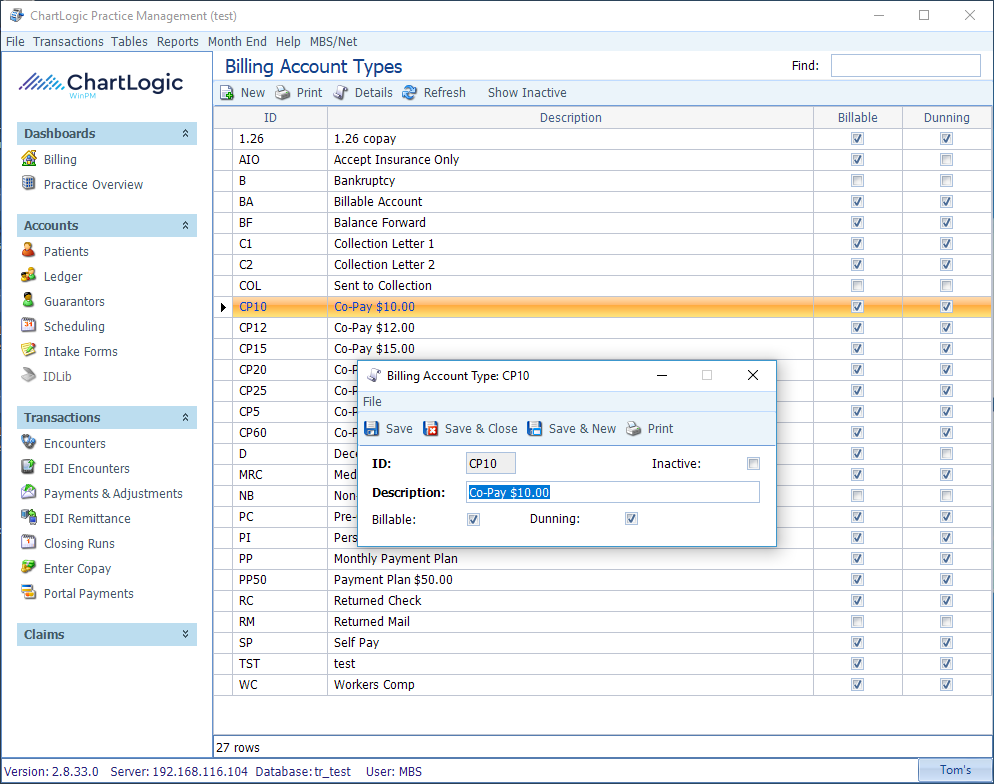The image size is (994, 784).
Task: Click the ChartLogic WinPM logo
Action: click(101, 84)
